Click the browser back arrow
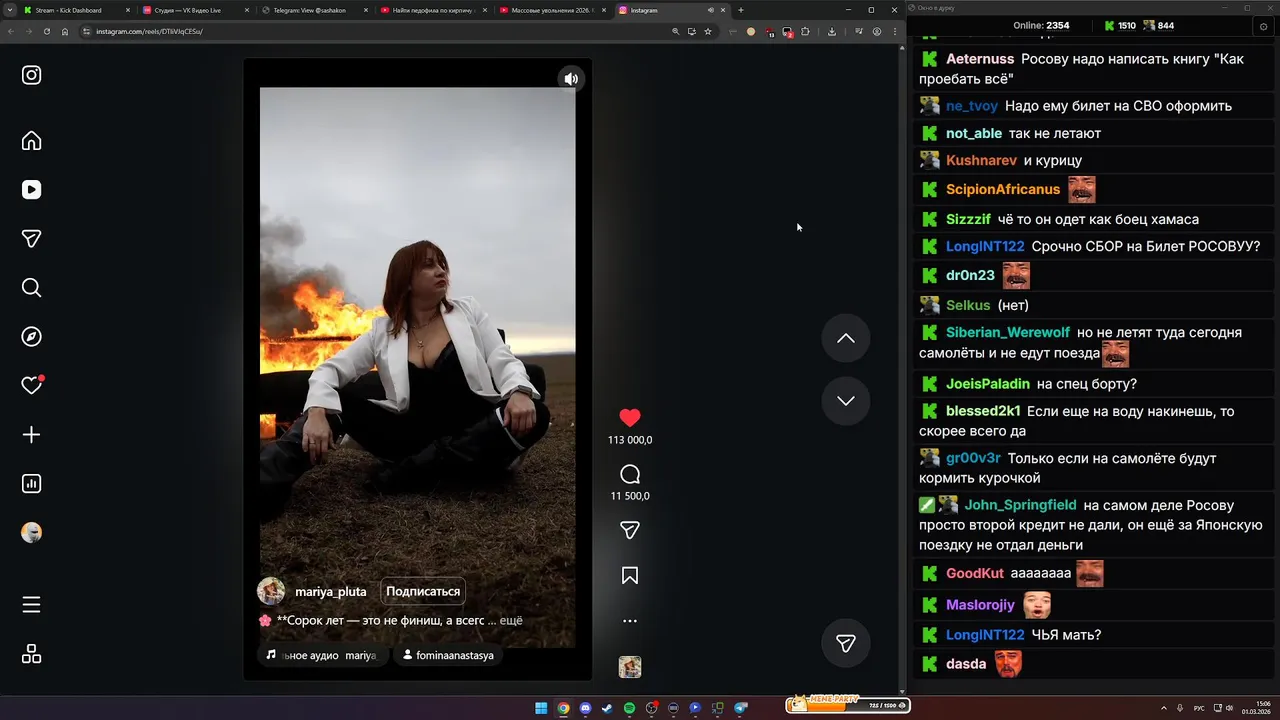This screenshot has height=720, width=1280. [x=11, y=31]
